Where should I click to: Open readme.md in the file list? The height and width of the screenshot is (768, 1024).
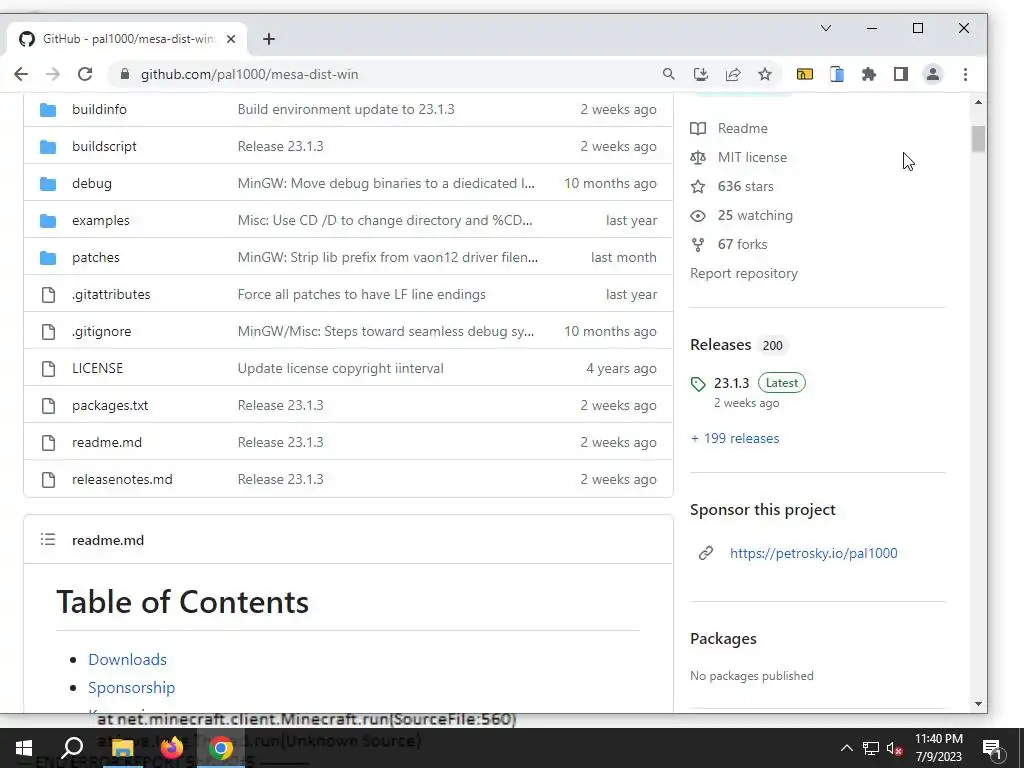click(x=106, y=442)
